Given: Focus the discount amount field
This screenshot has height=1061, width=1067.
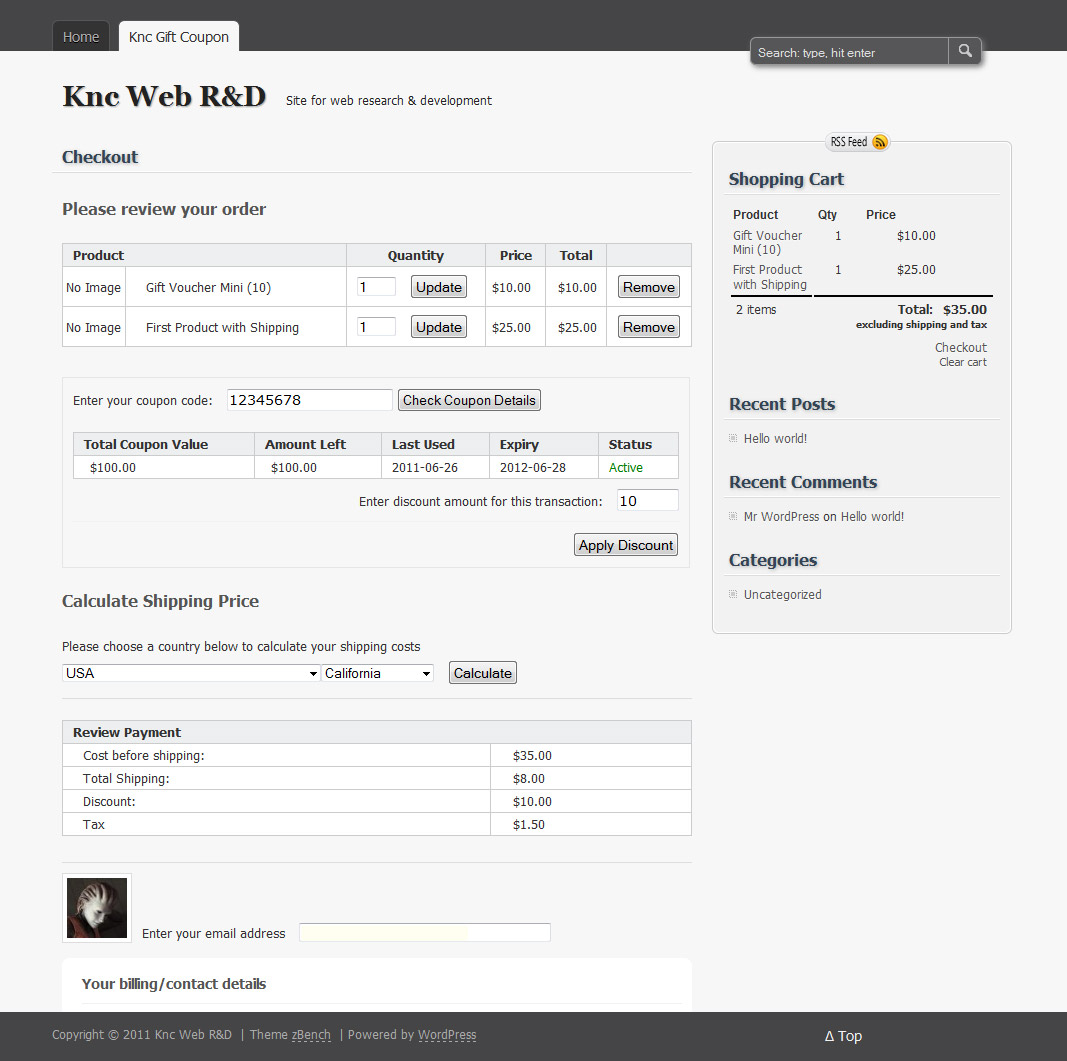Looking at the screenshot, I should 648,500.
